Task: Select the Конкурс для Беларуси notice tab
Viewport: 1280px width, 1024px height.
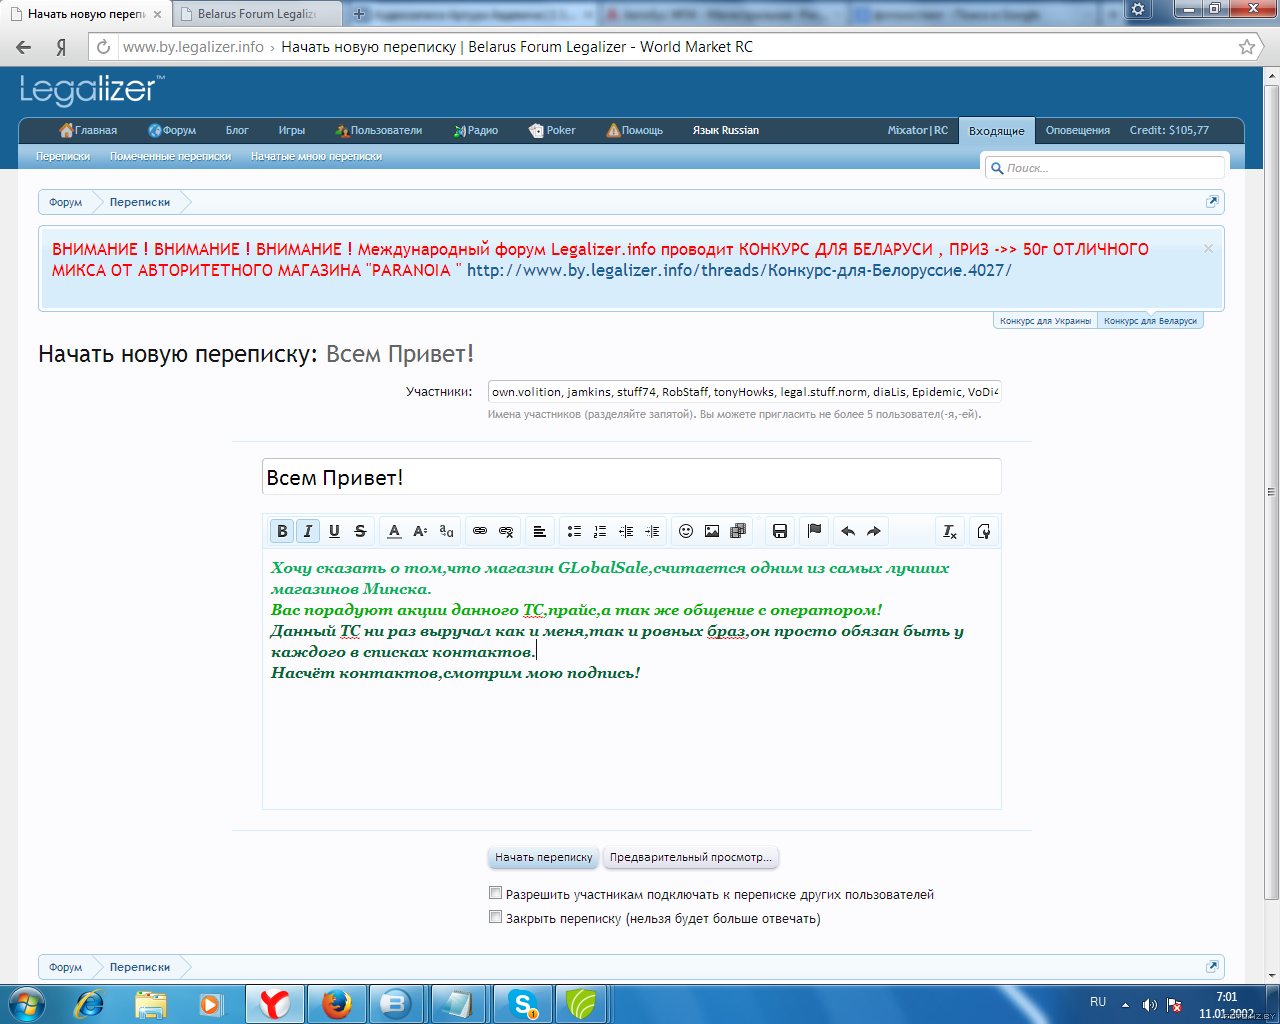Action: click(1150, 321)
